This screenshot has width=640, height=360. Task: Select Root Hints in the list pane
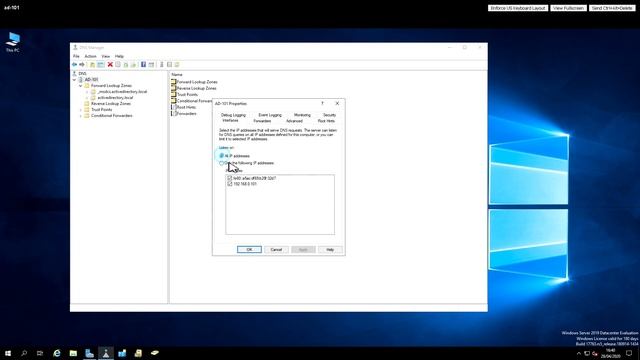pos(186,107)
